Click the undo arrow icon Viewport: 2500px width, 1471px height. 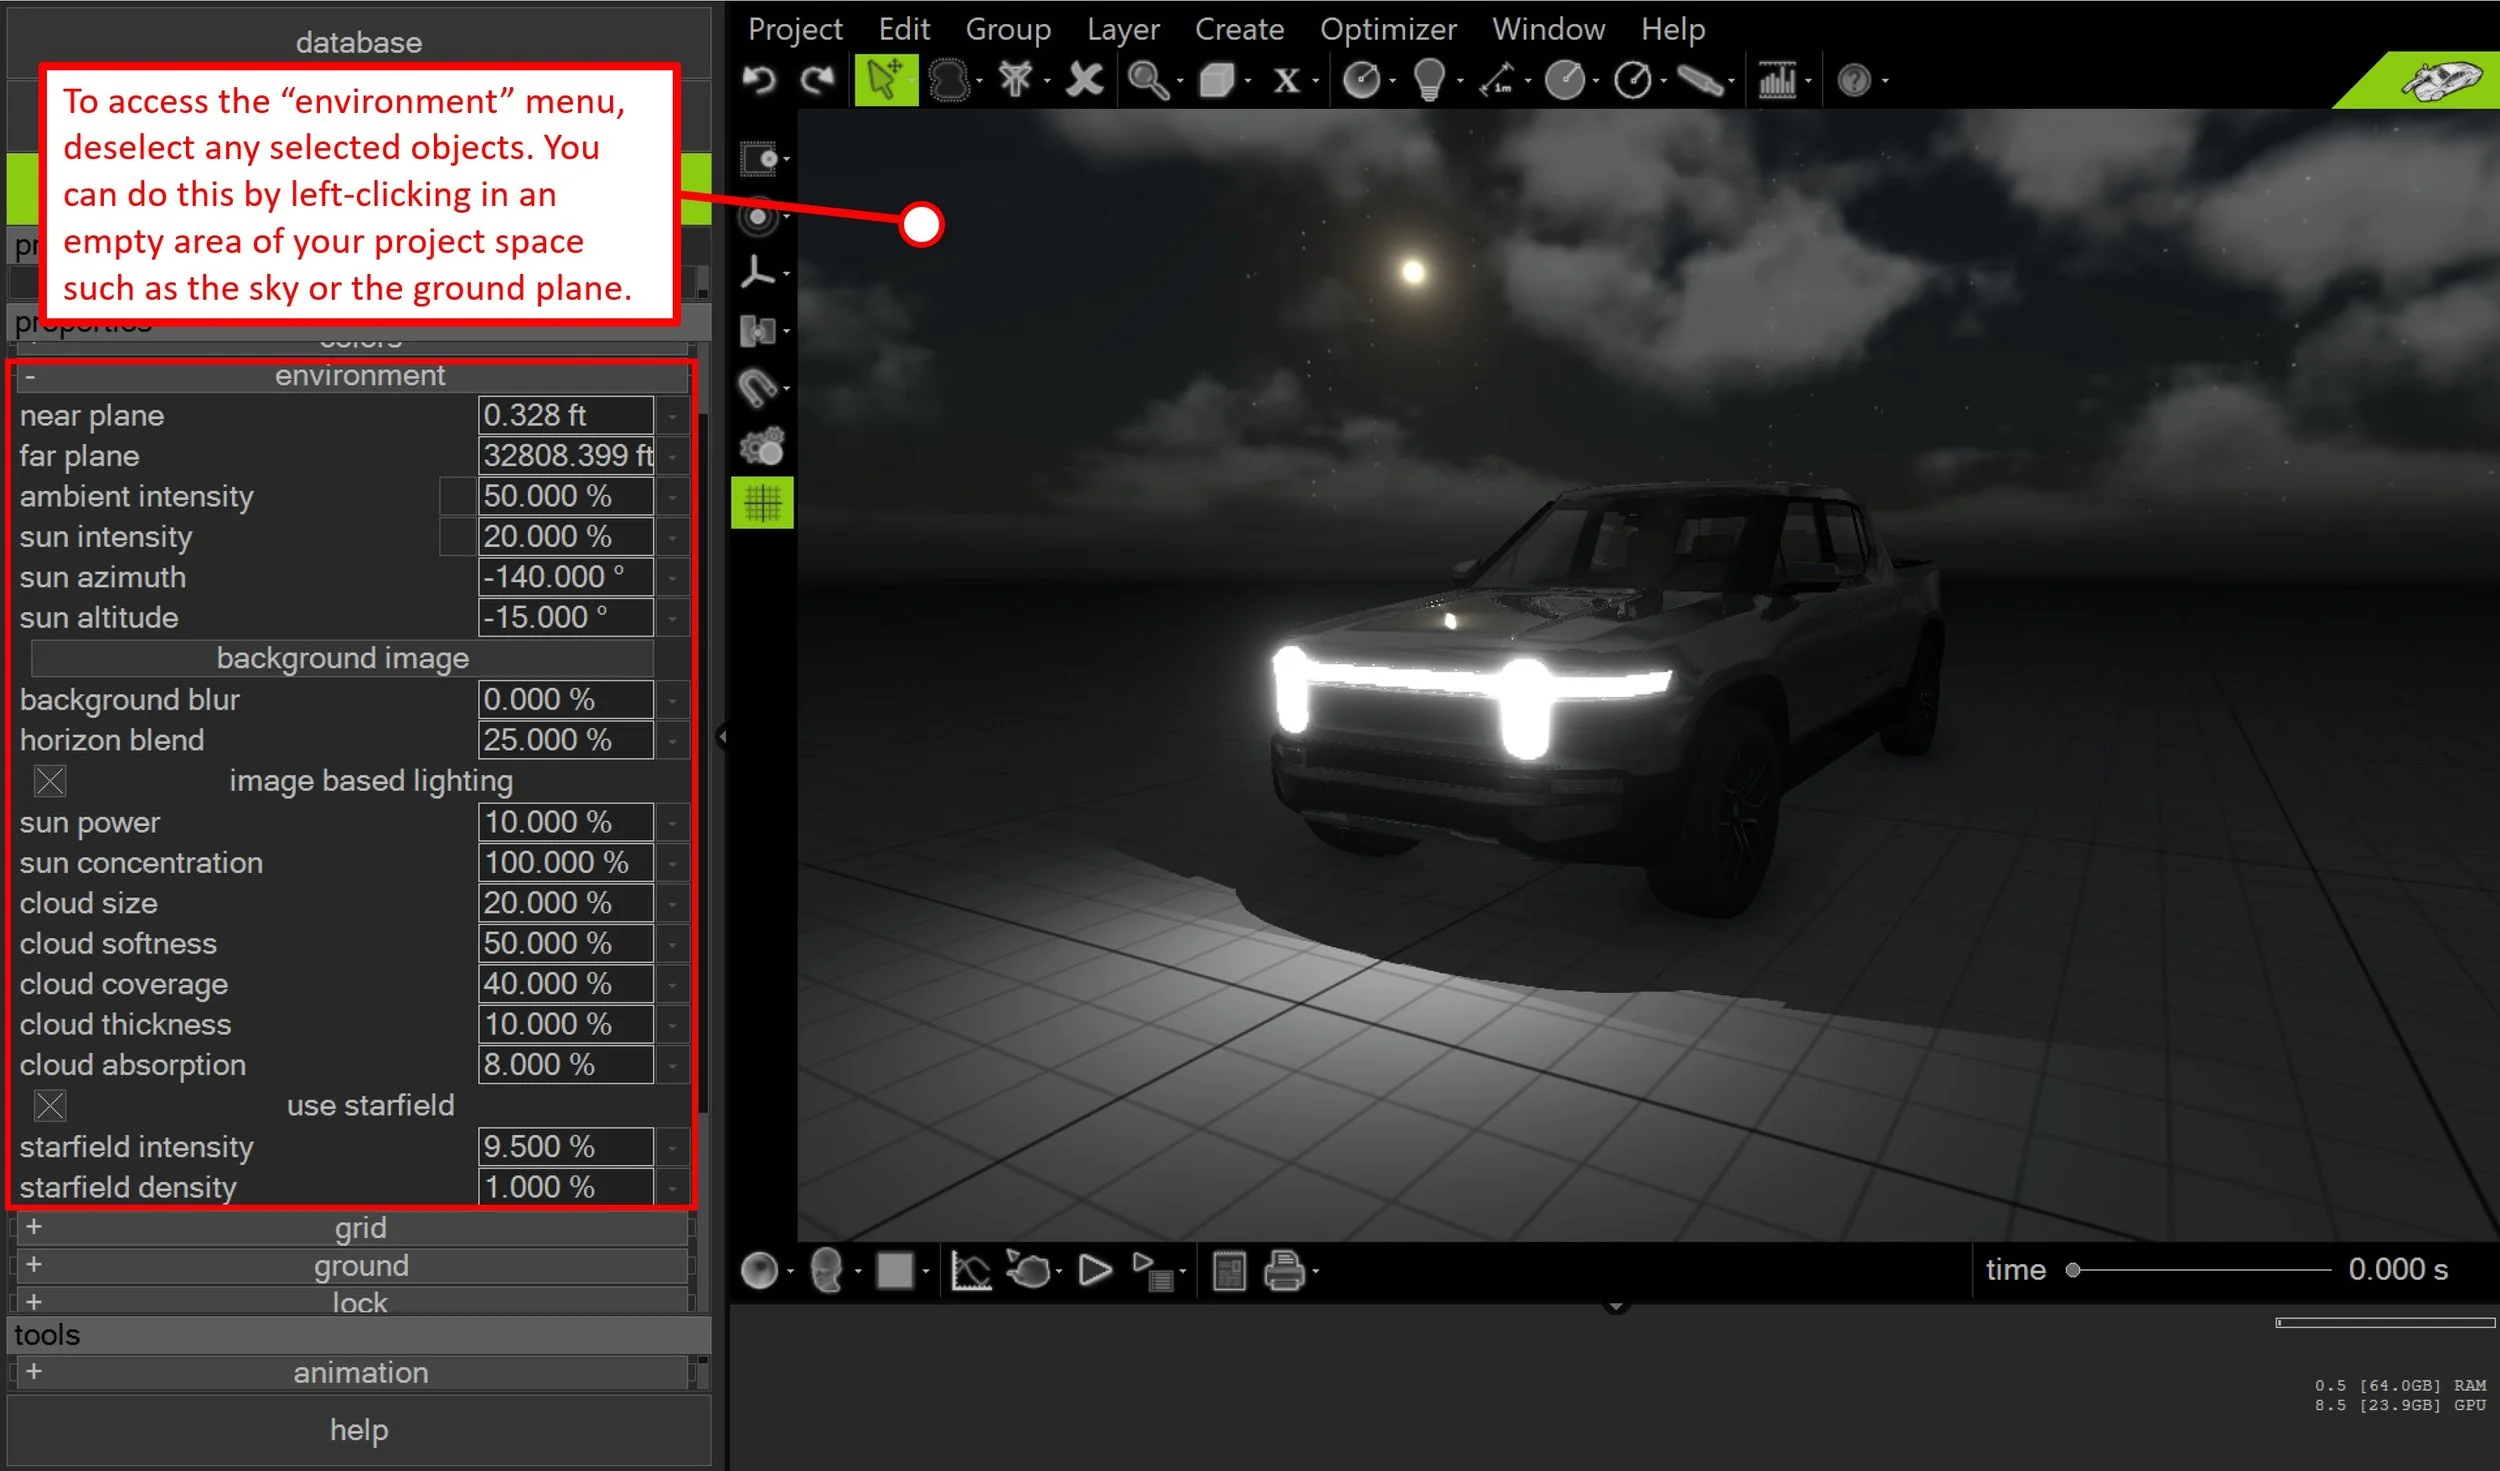(759, 80)
